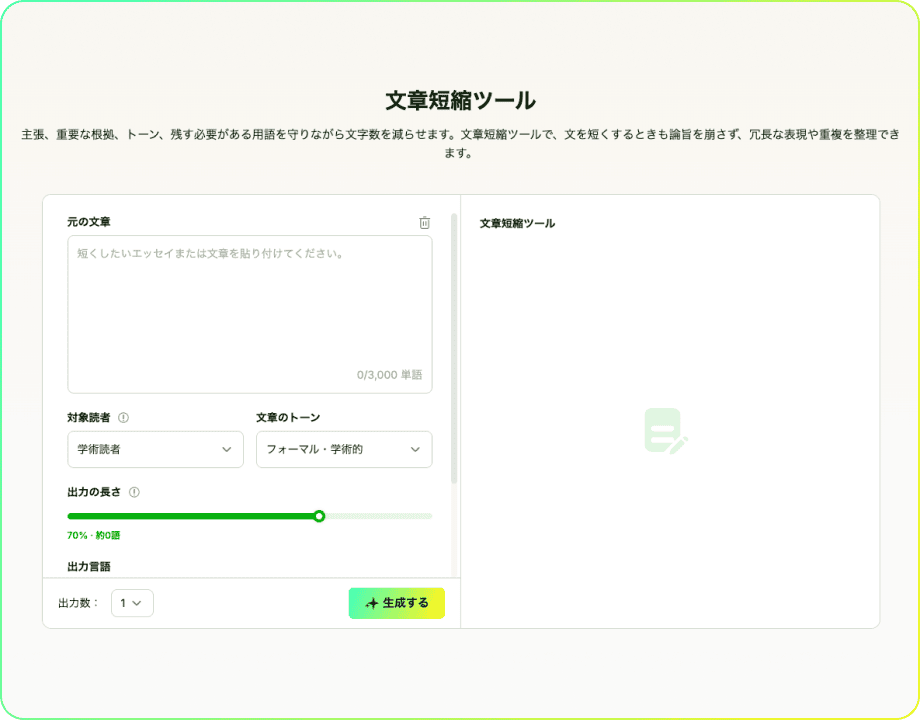This screenshot has height=720, width=920.
Task: Click the output length slider handle
Action: click(x=319, y=516)
